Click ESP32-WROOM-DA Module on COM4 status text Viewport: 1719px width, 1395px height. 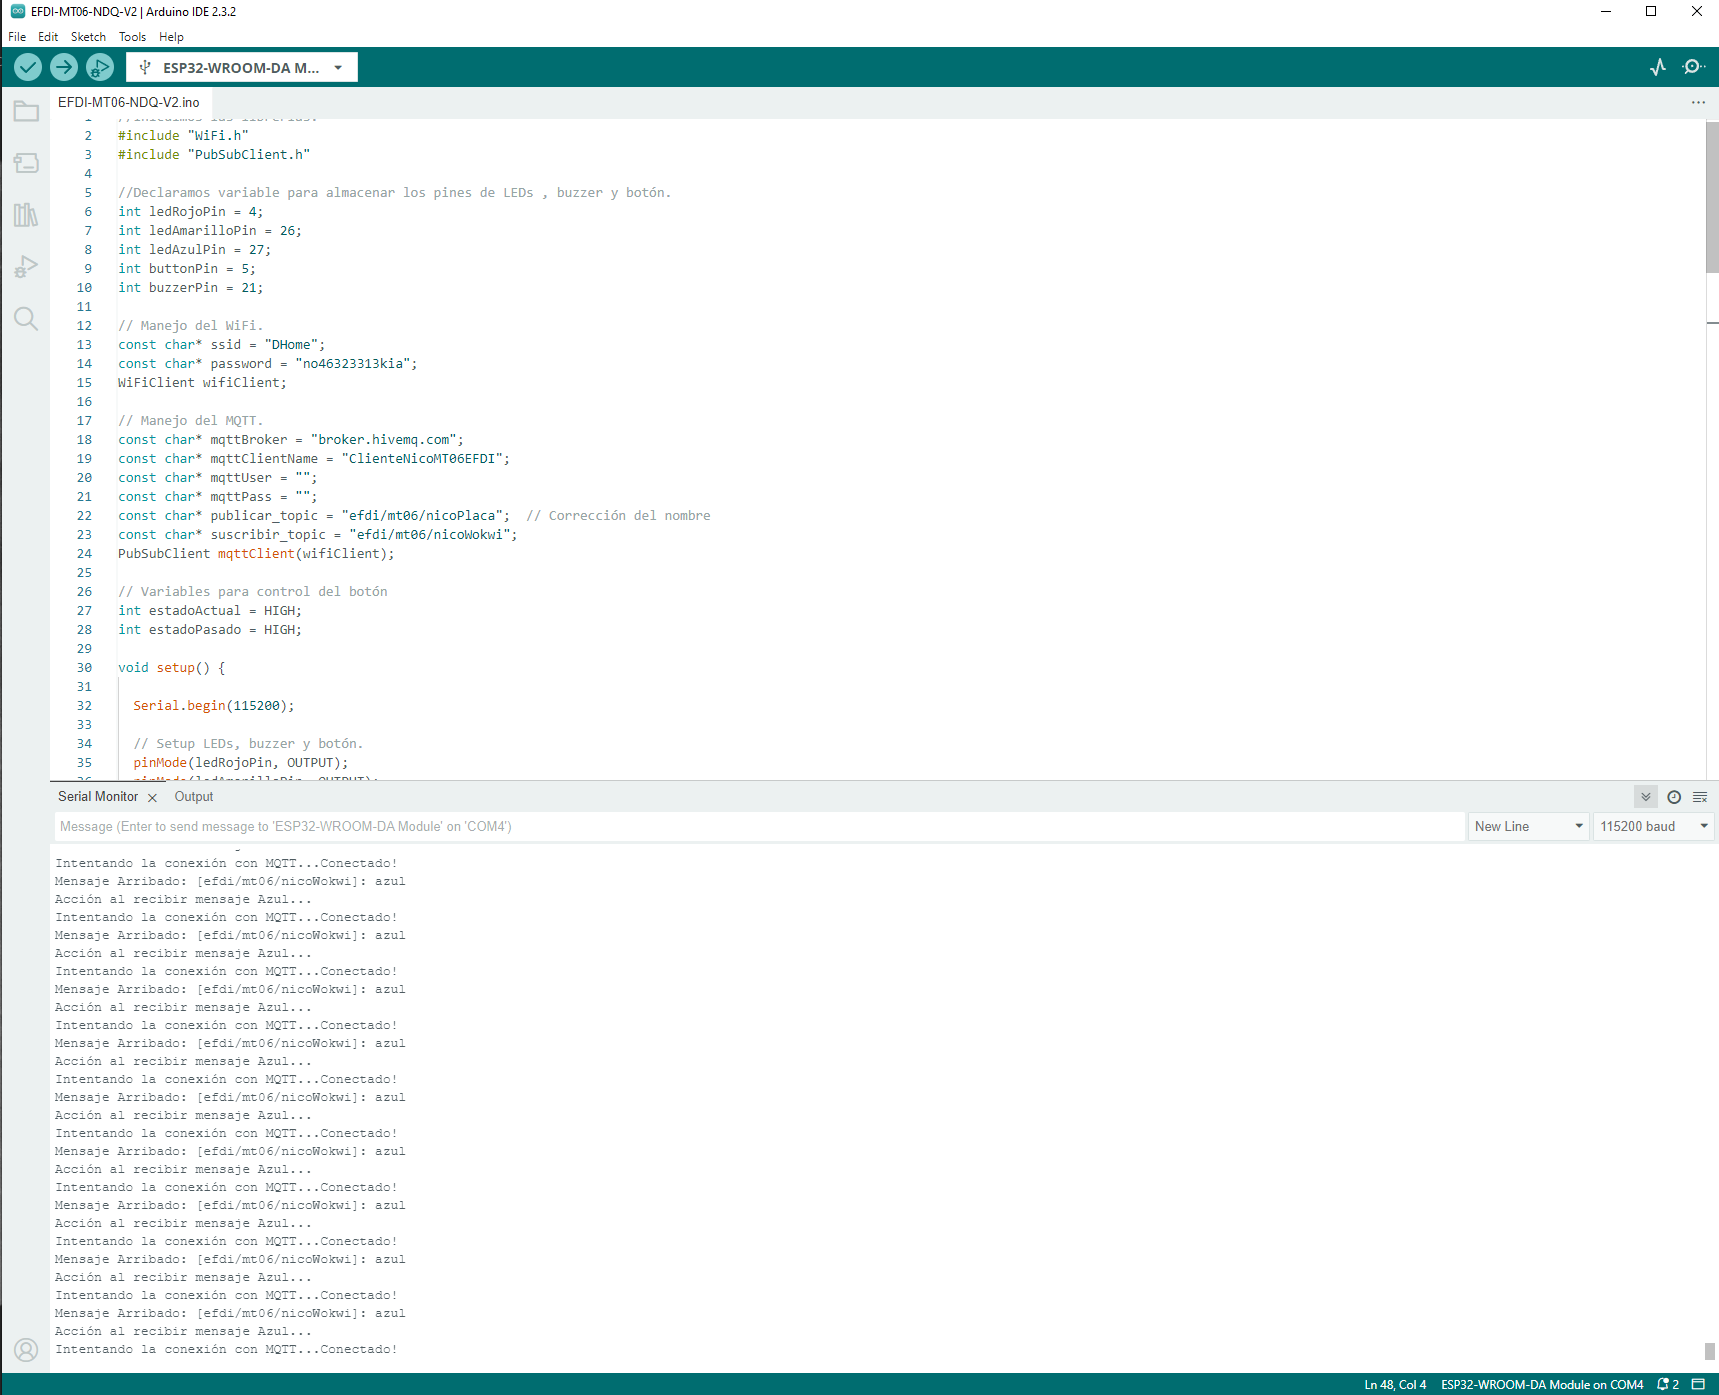[1542, 1384]
